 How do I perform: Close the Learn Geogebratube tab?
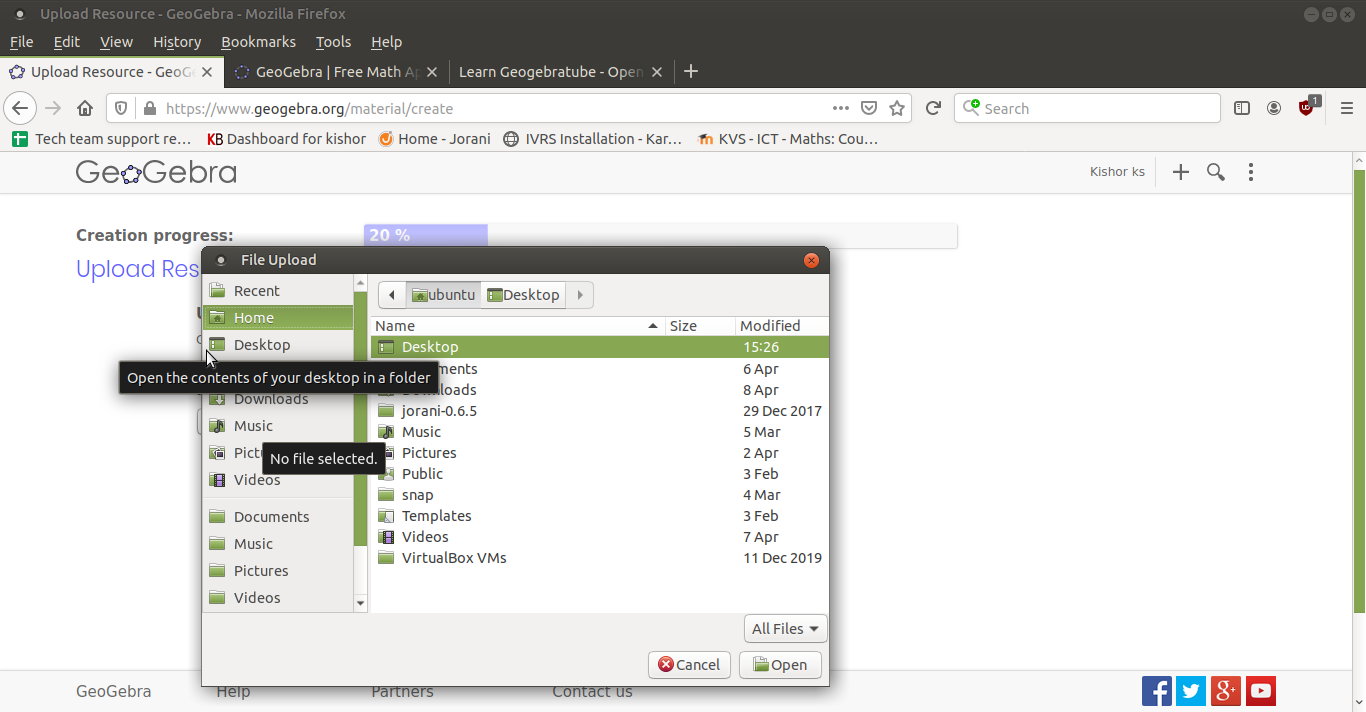[x=657, y=72]
